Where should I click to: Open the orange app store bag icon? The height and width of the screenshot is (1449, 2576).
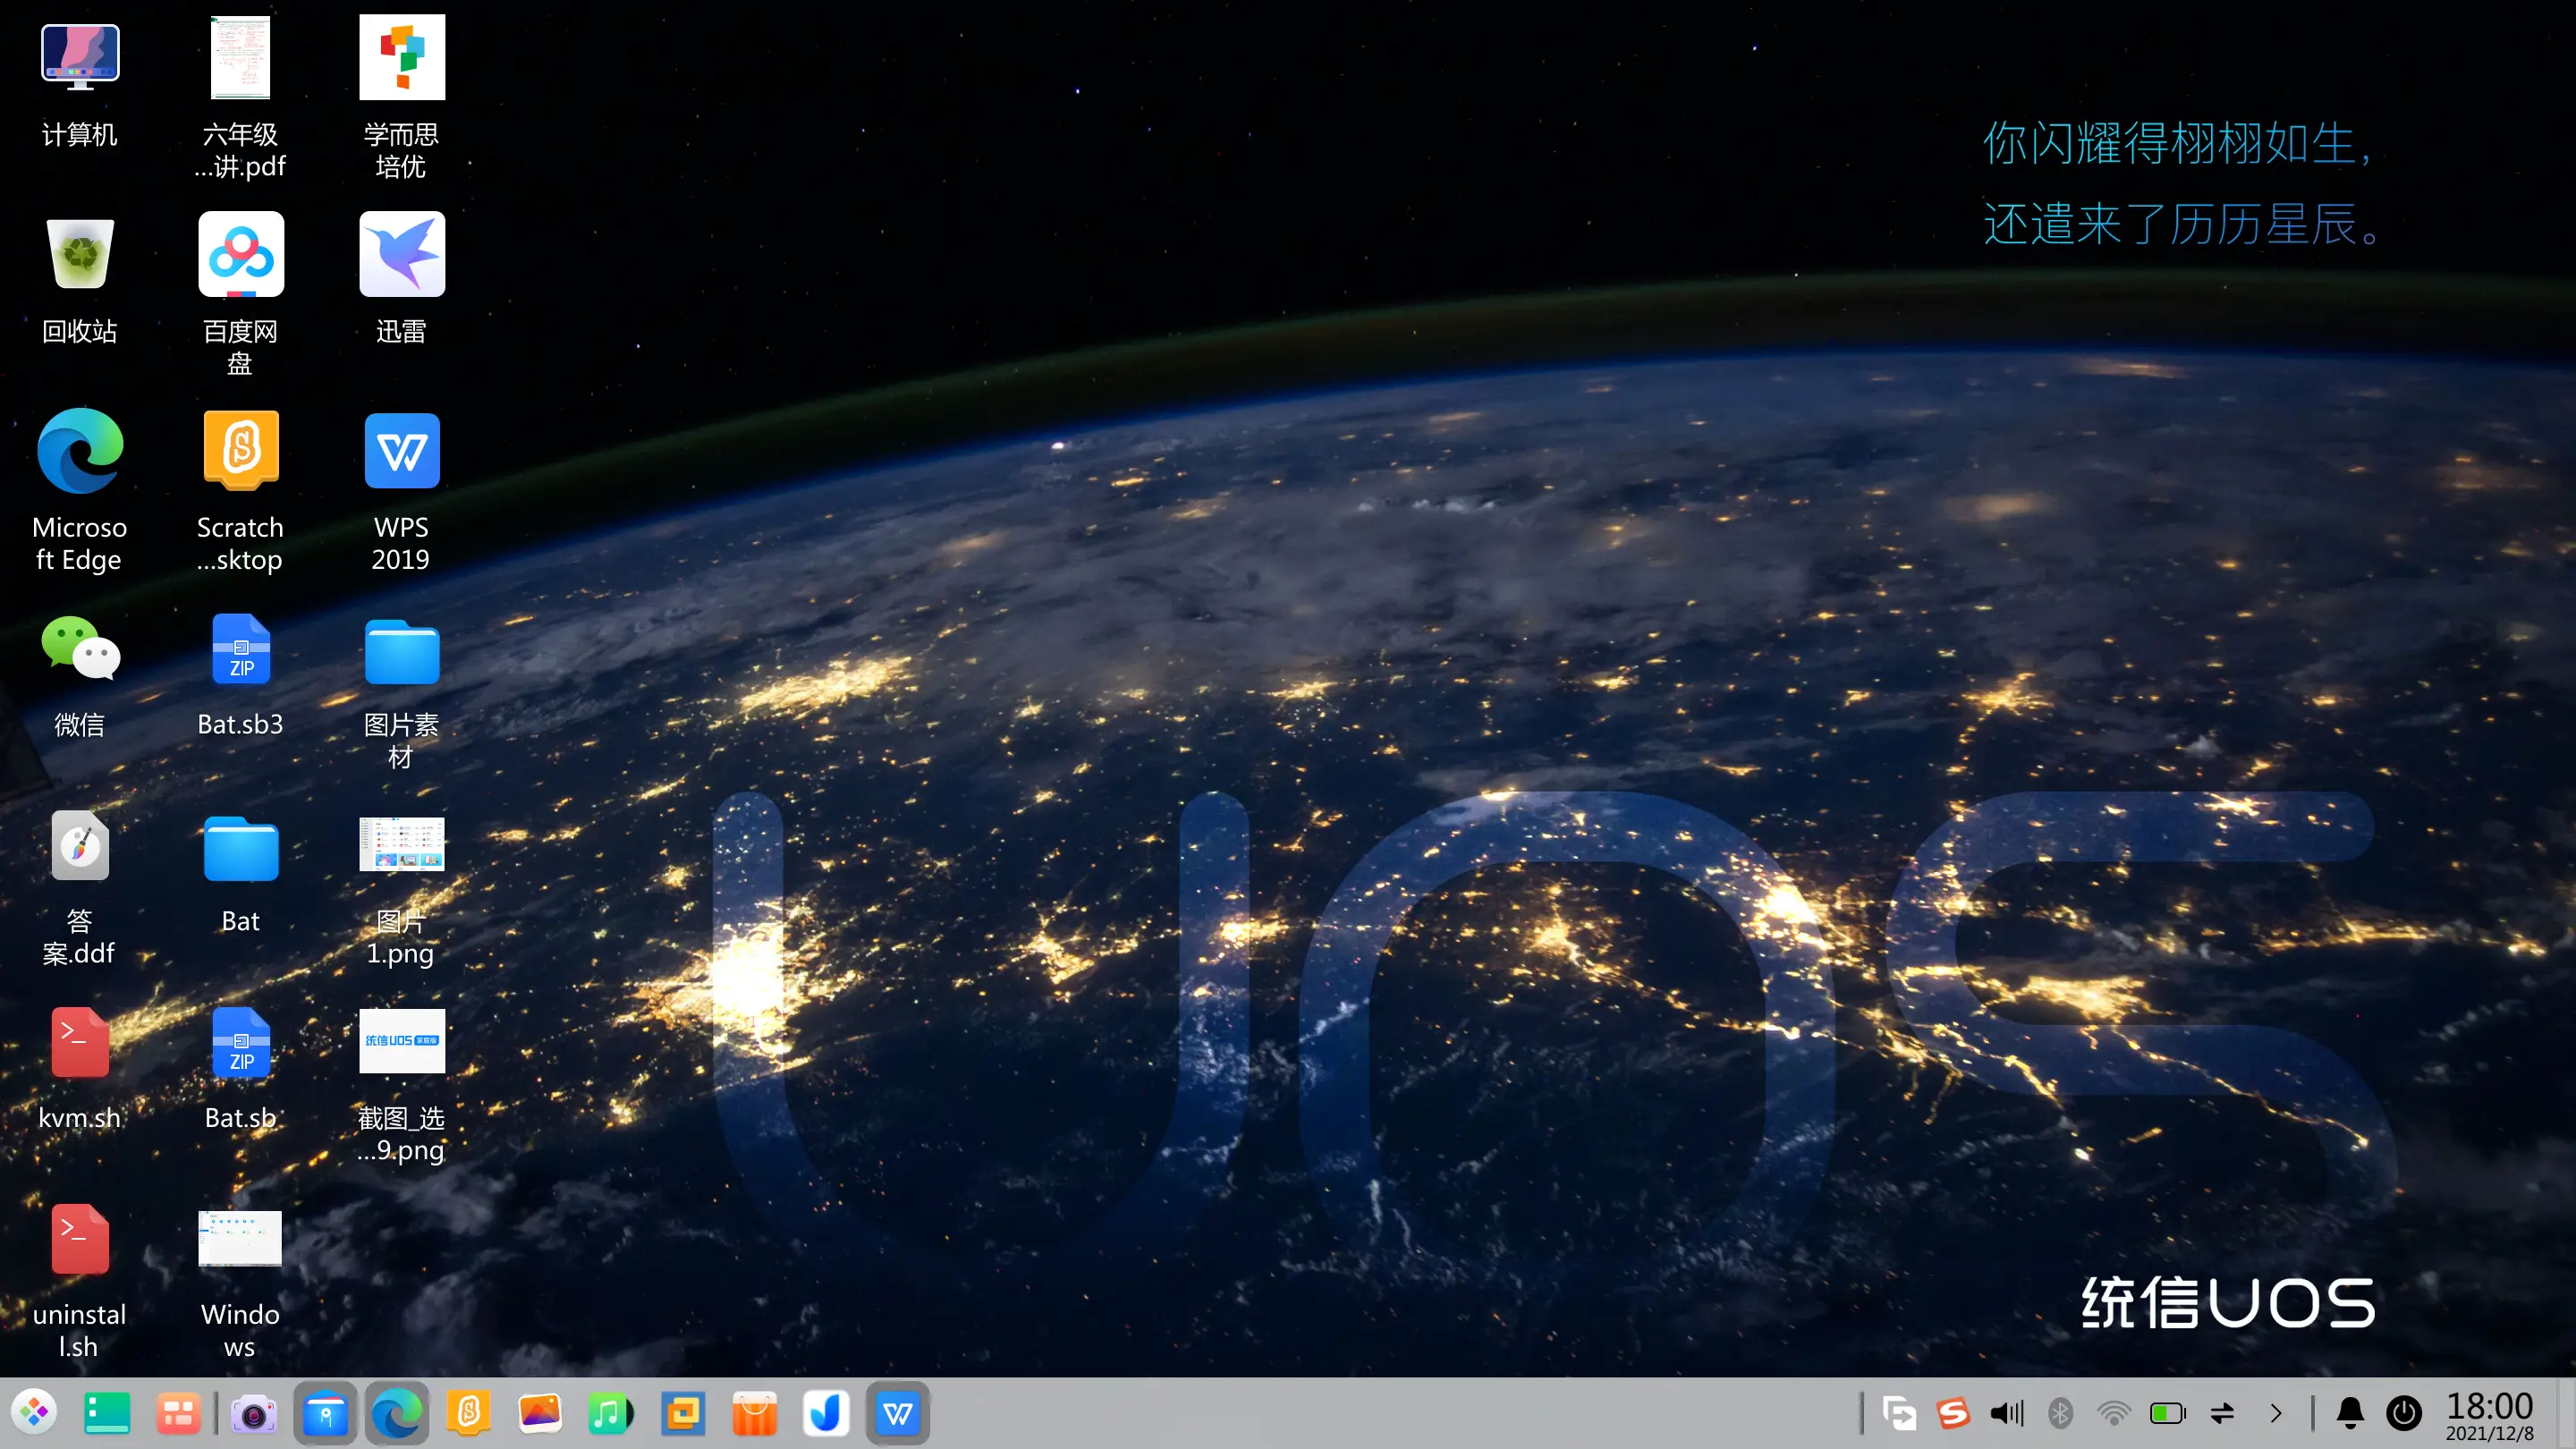click(x=754, y=1413)
